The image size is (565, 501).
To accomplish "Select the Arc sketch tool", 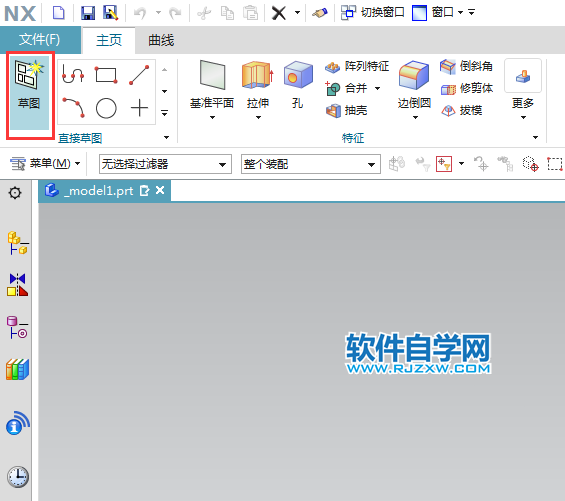I will click(74, 107).
